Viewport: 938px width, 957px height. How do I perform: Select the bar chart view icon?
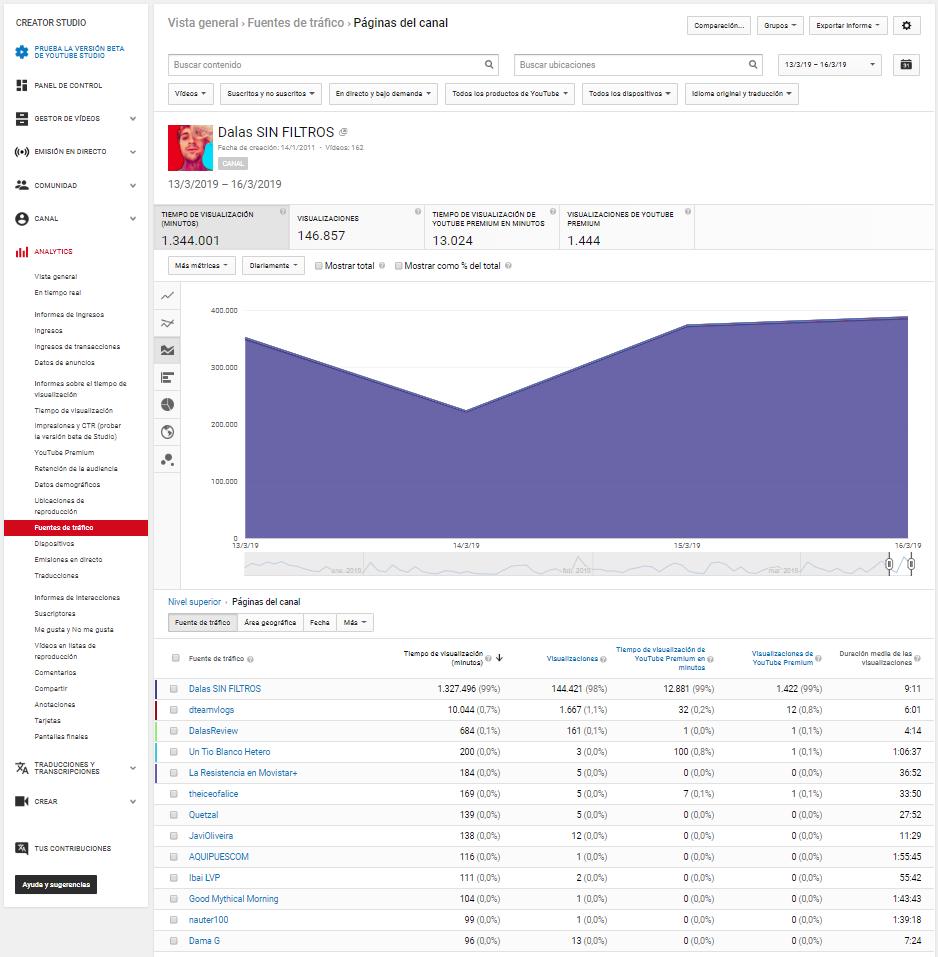pyautogui.click(x=167, y=378)
